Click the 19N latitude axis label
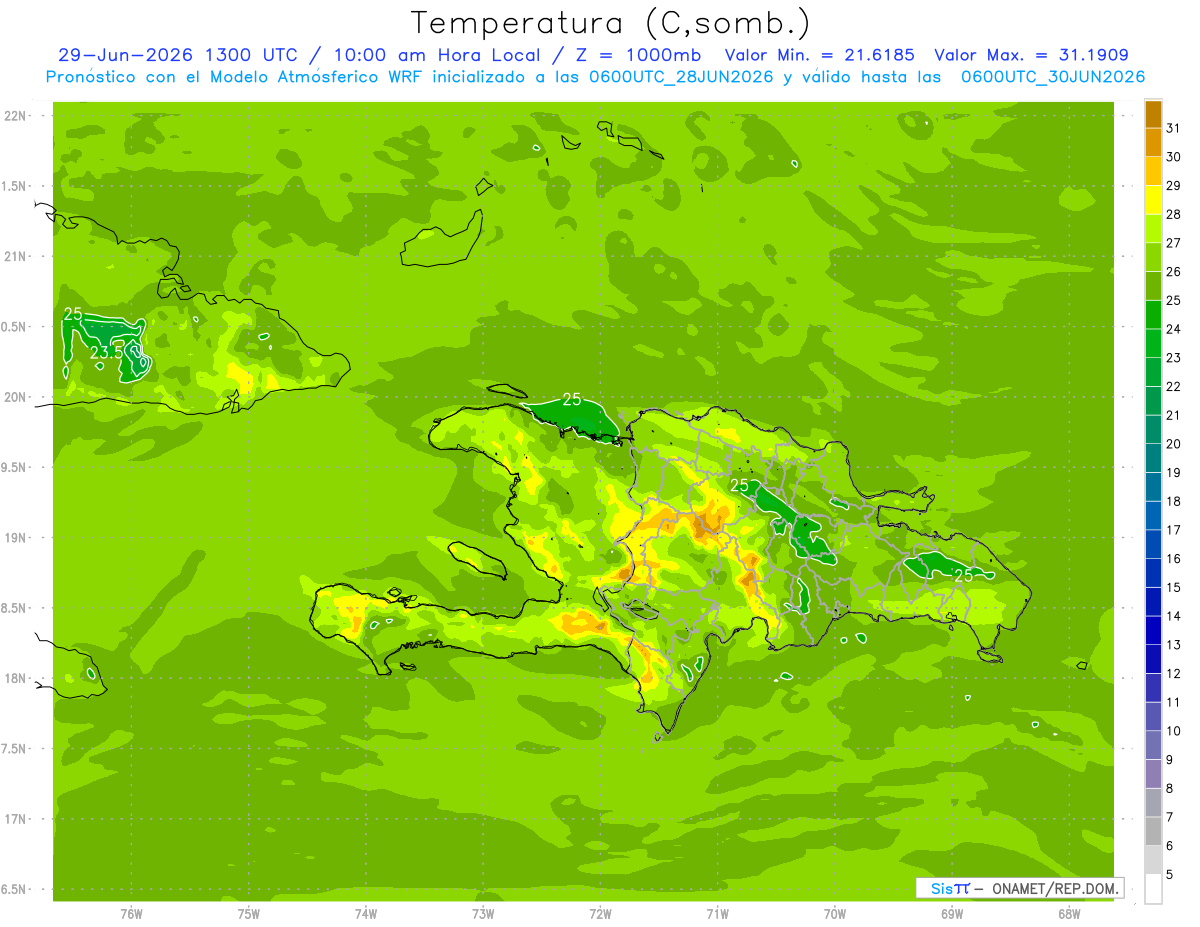The height and width of the screenshot is (927, 1200). point(16,537)
